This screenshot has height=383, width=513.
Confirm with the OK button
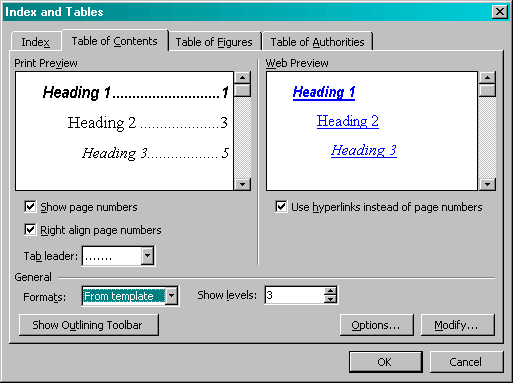click(385, 362)
